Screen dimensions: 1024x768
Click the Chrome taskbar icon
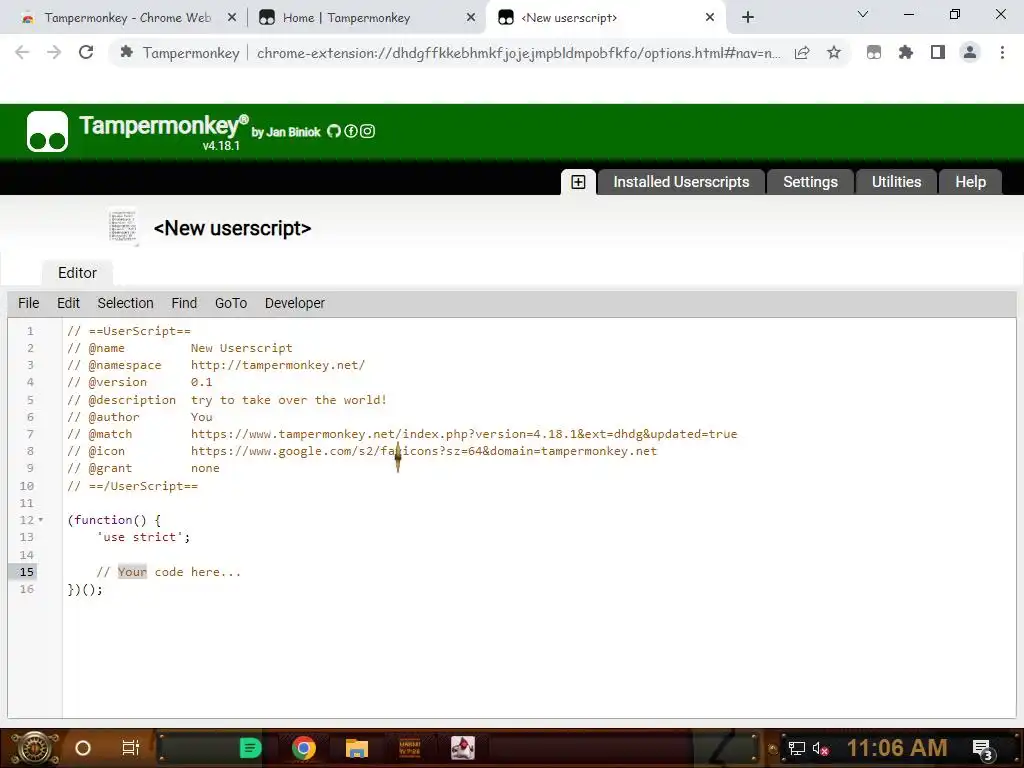point(304,748)
